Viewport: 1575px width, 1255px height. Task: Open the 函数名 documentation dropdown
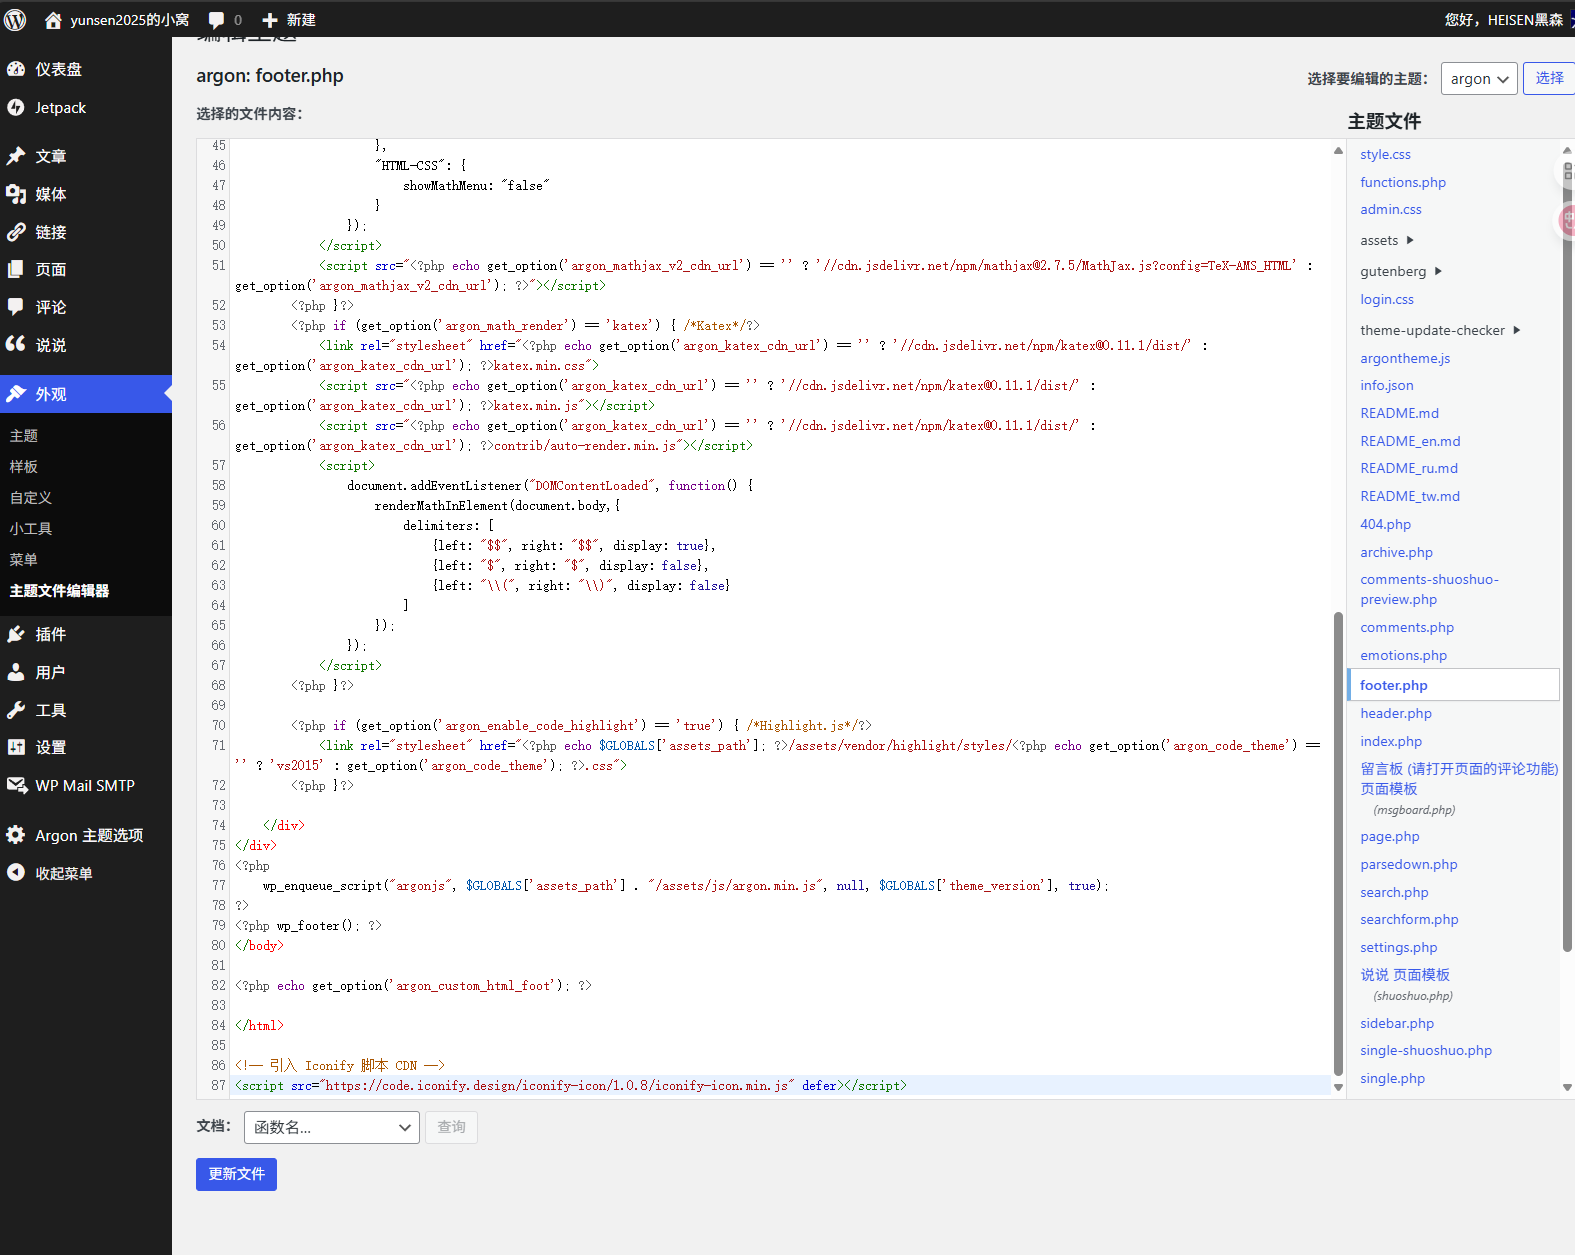pyautogui.click(x=331, y=1127)
